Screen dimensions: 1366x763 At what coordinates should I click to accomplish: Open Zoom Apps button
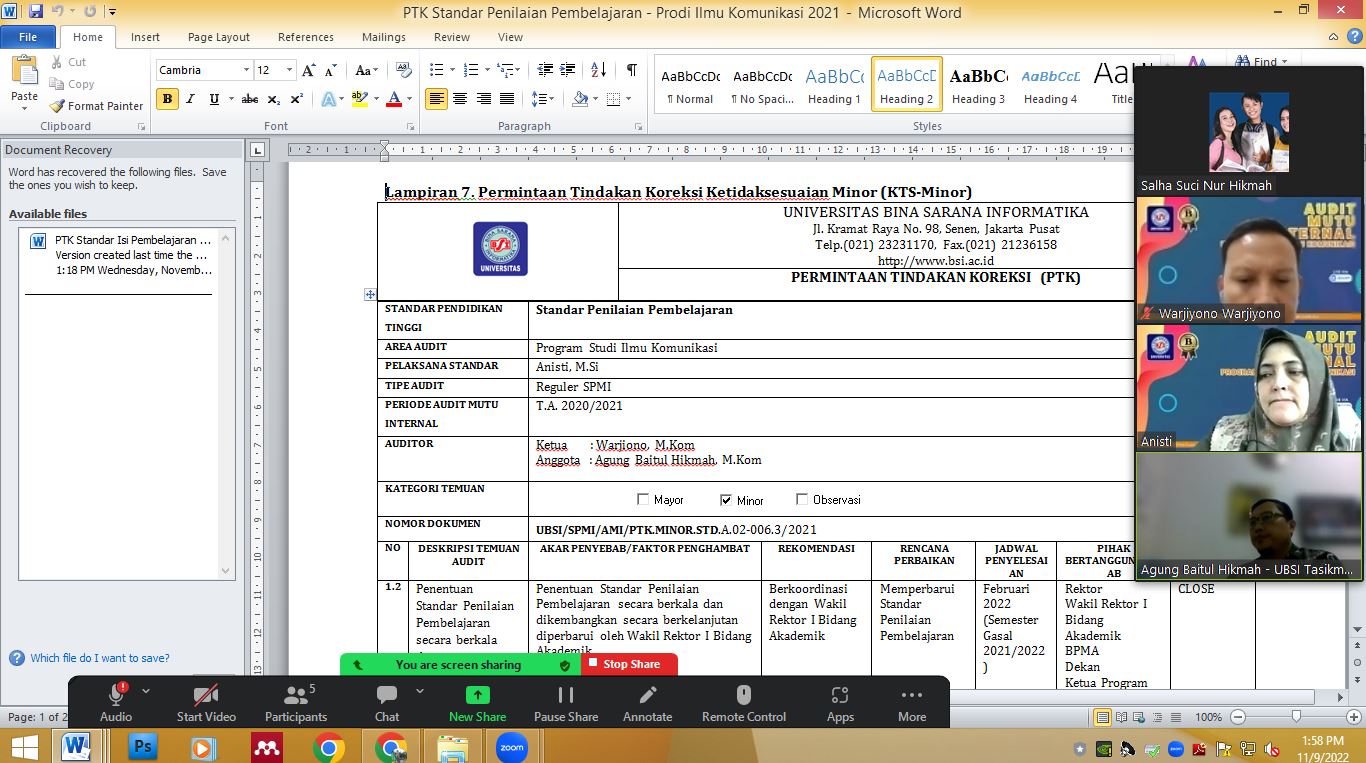pos(840,703)
